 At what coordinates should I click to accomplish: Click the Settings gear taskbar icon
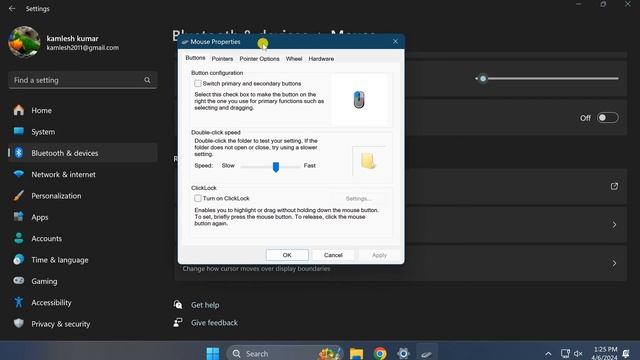pyautogui.click(x=403, y=353)
